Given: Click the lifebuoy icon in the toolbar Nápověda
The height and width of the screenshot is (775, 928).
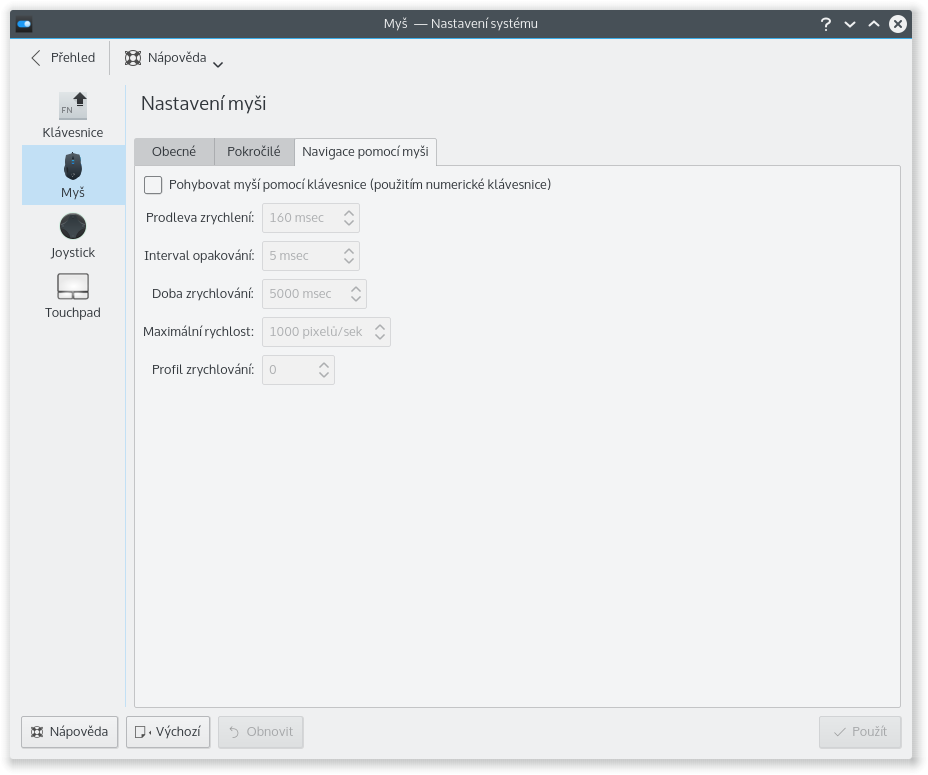Looking at the screenshot, I should pos(133,57).
